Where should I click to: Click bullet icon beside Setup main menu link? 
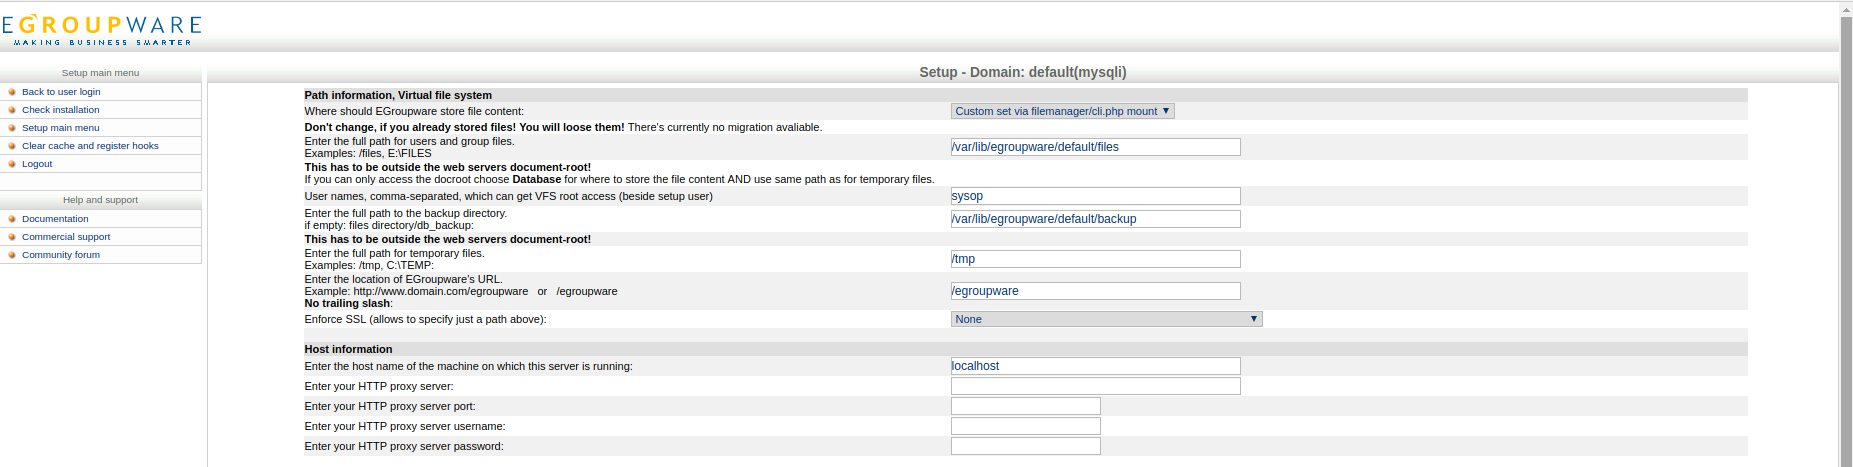(x=12, y=128)
